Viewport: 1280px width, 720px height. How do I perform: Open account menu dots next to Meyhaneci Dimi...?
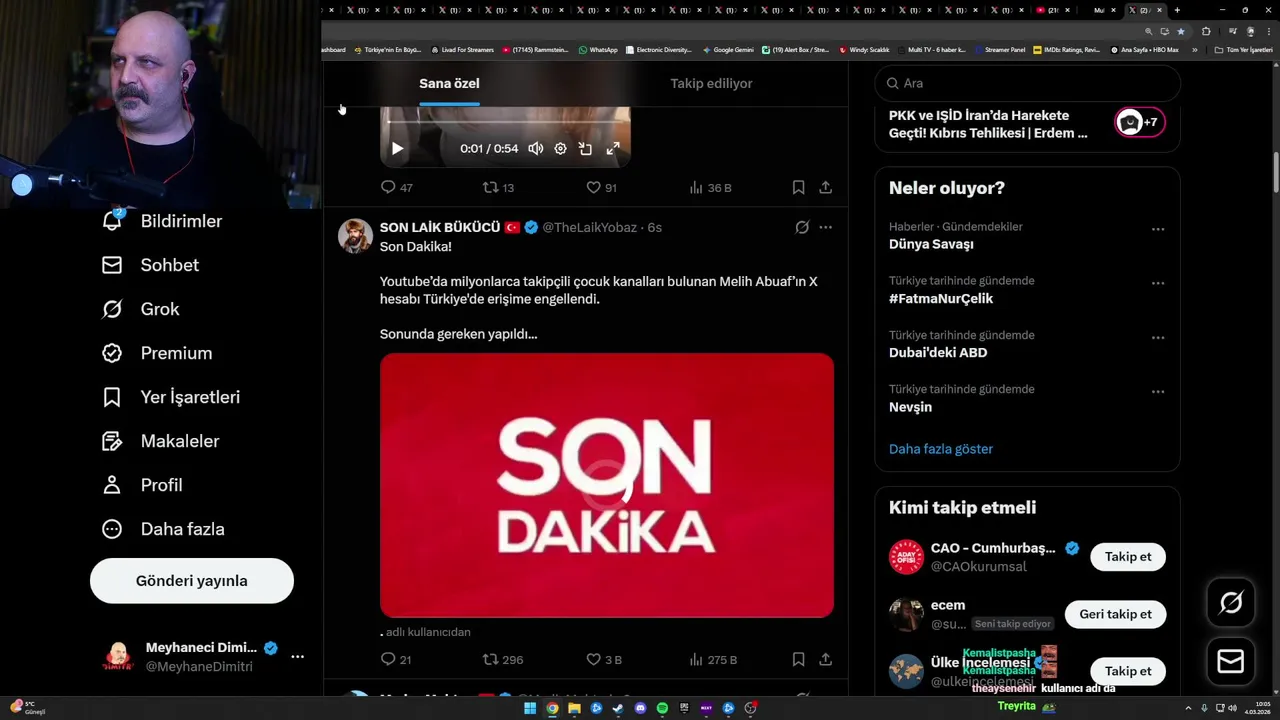297,656
